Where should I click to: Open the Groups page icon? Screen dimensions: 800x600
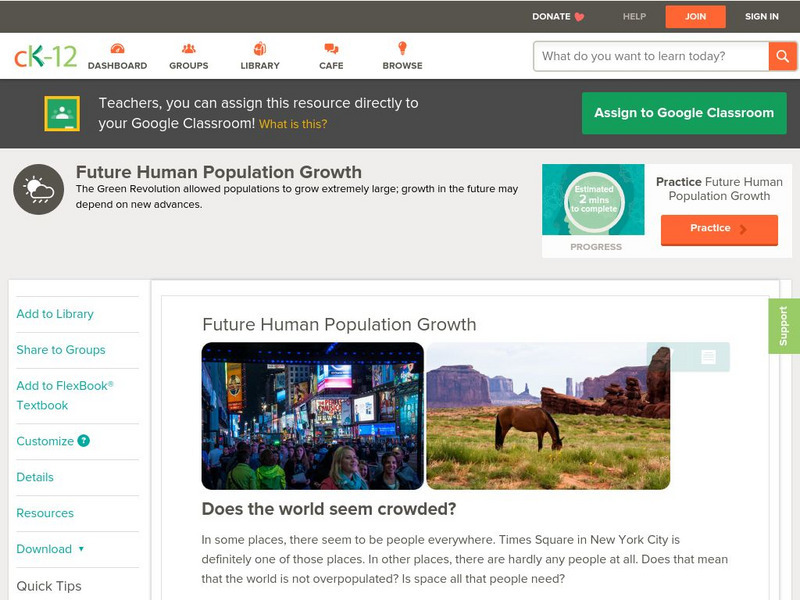(x=188, y=49)
